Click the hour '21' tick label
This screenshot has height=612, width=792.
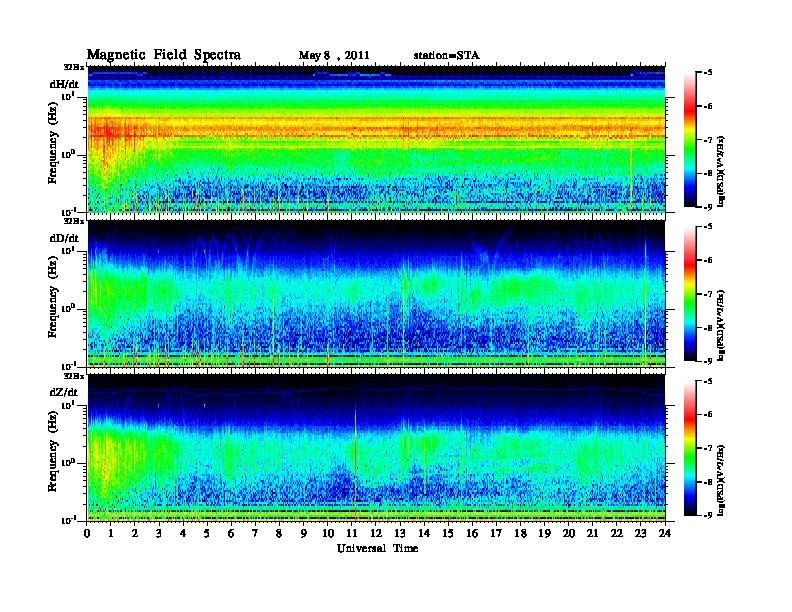pos(592,534)
